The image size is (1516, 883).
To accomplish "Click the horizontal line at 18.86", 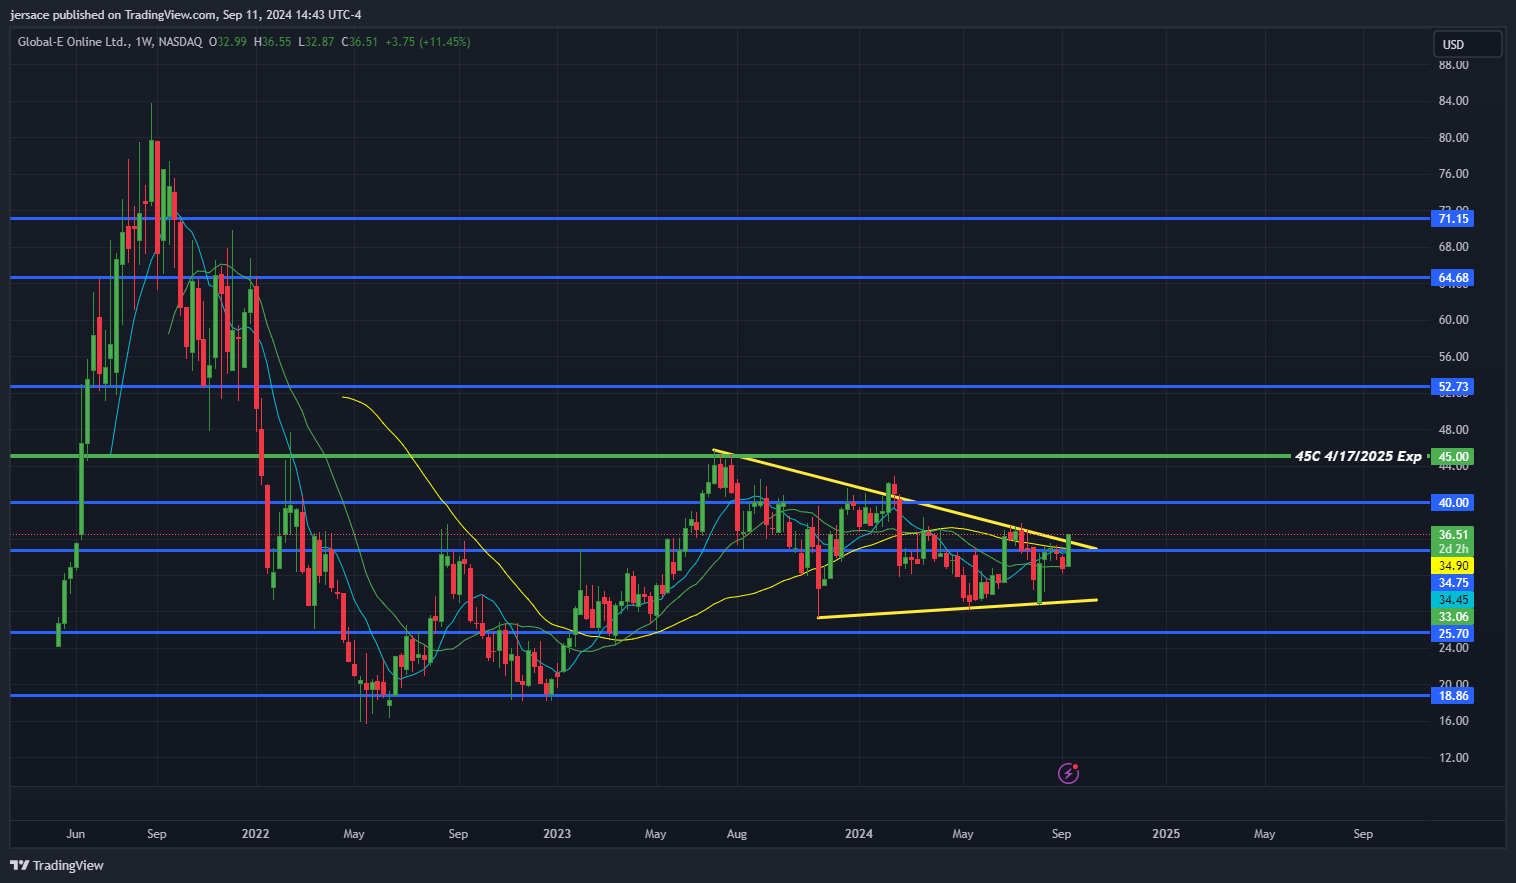I will click(x=720, y=696).
